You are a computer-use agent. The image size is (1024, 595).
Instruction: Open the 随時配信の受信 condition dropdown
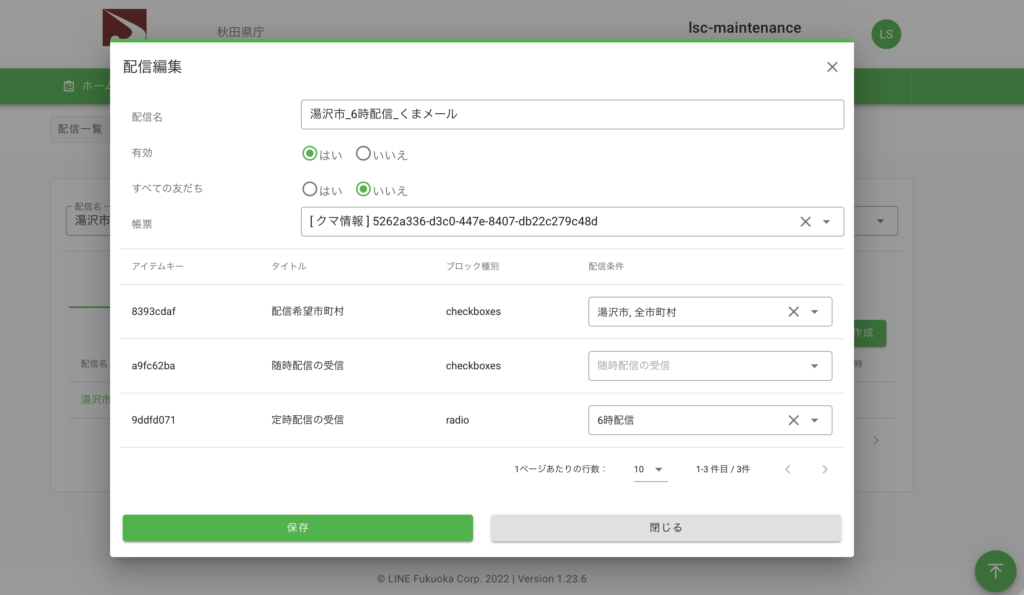pyautogui.click(x=814, y=366)
